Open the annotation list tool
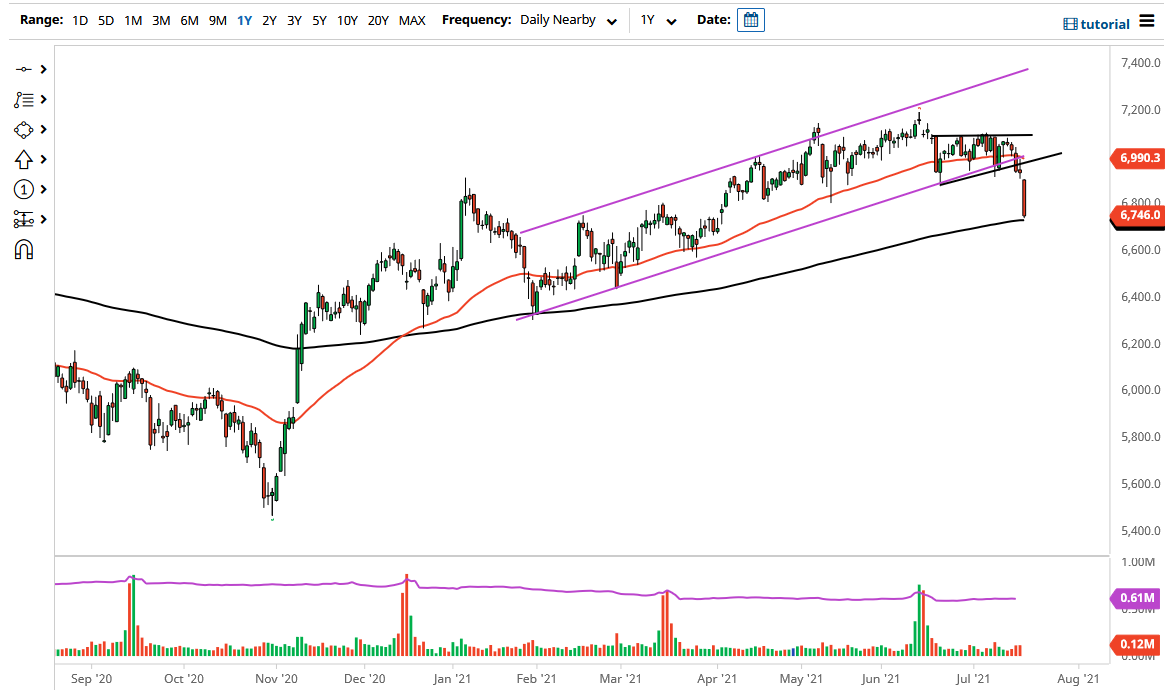The image size is (1168, 697). (x=25, y=100)
